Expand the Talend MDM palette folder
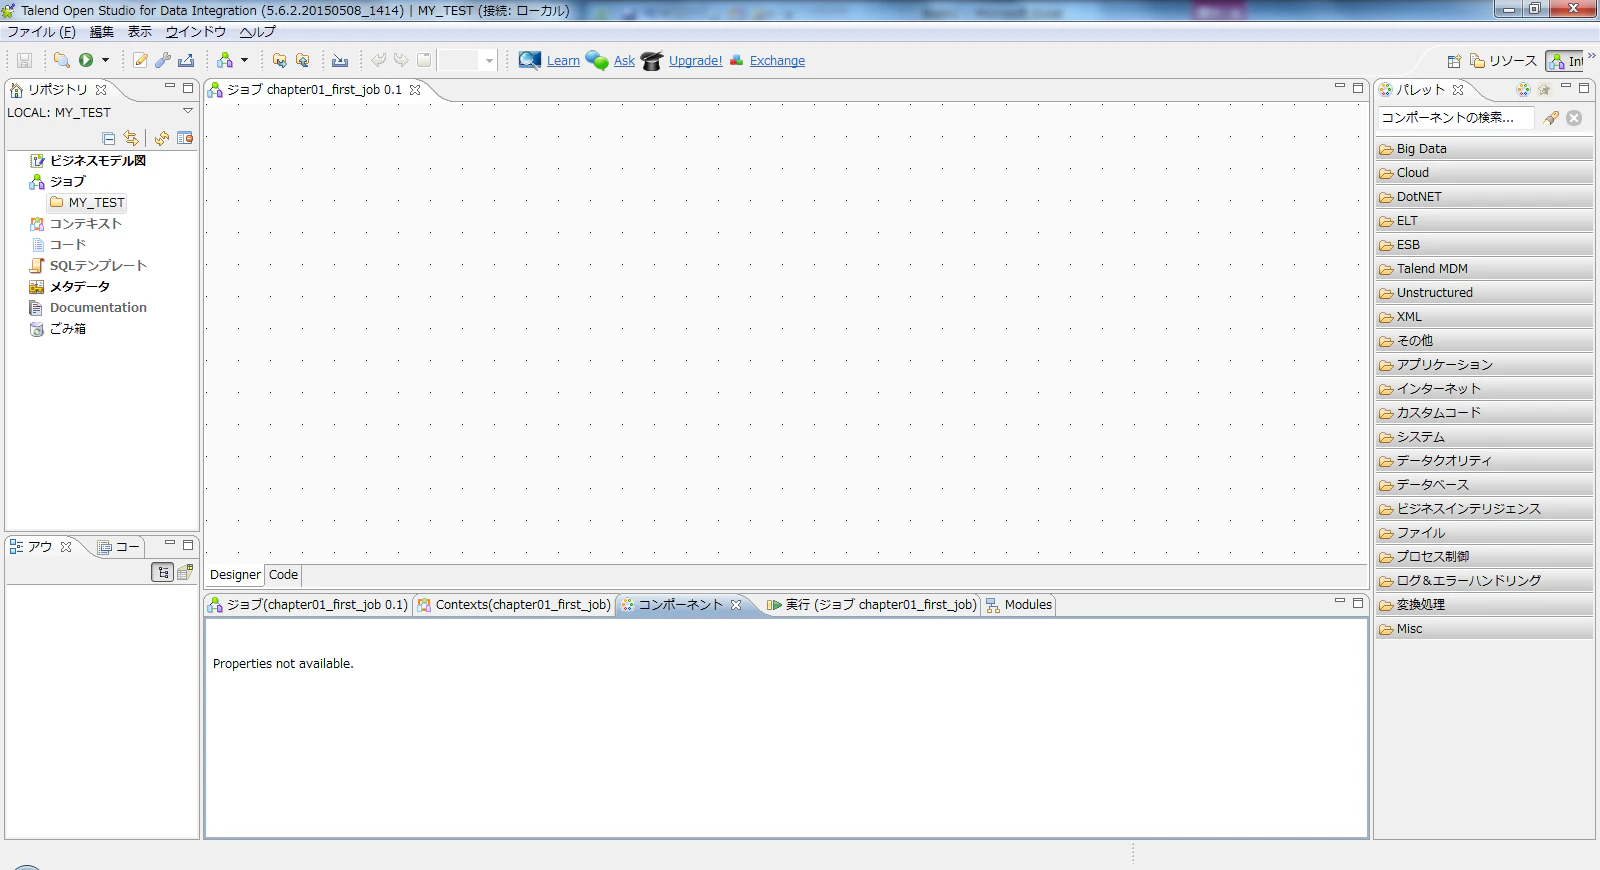This screenshot has width=1600, height=870. coord(1484,269)
